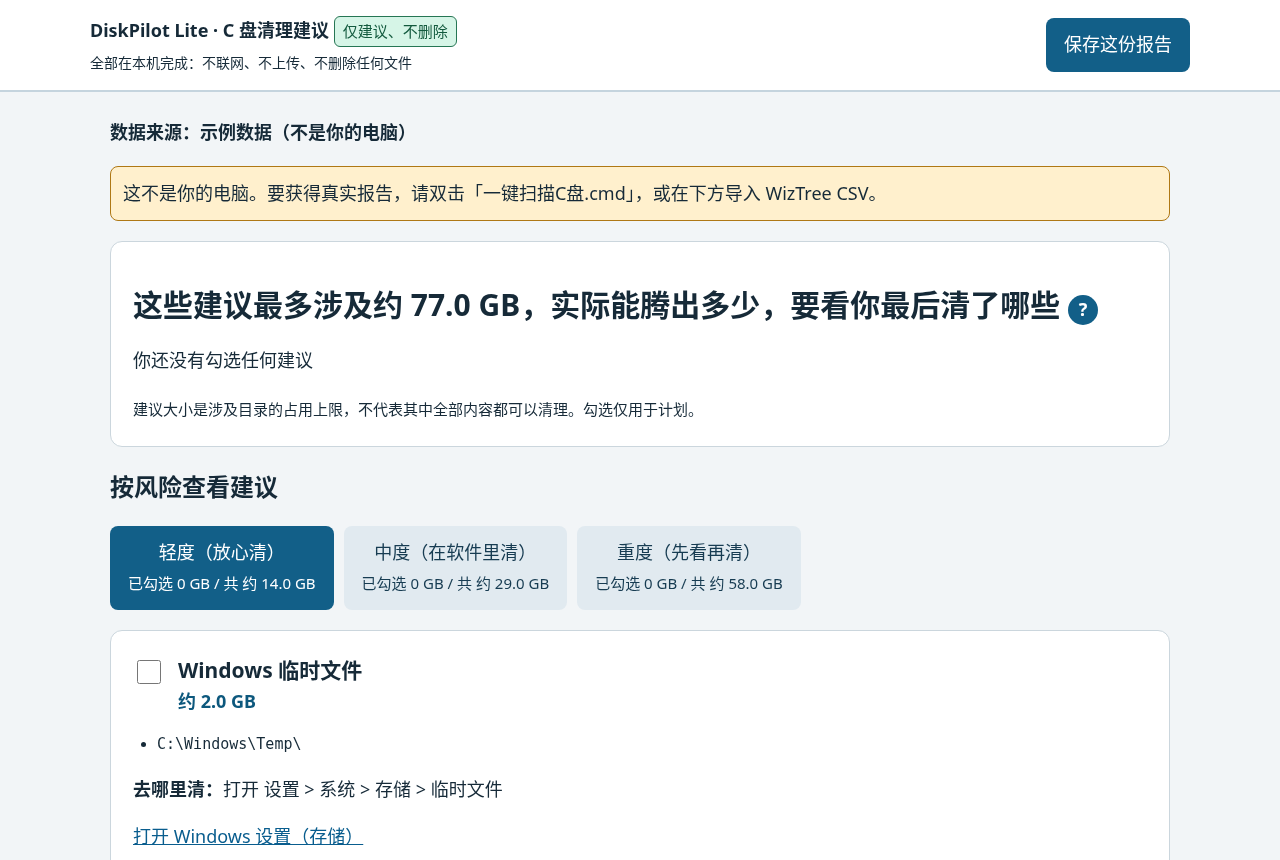Click the 全部在本机完成 subtitle text

(x=251, y=63)
